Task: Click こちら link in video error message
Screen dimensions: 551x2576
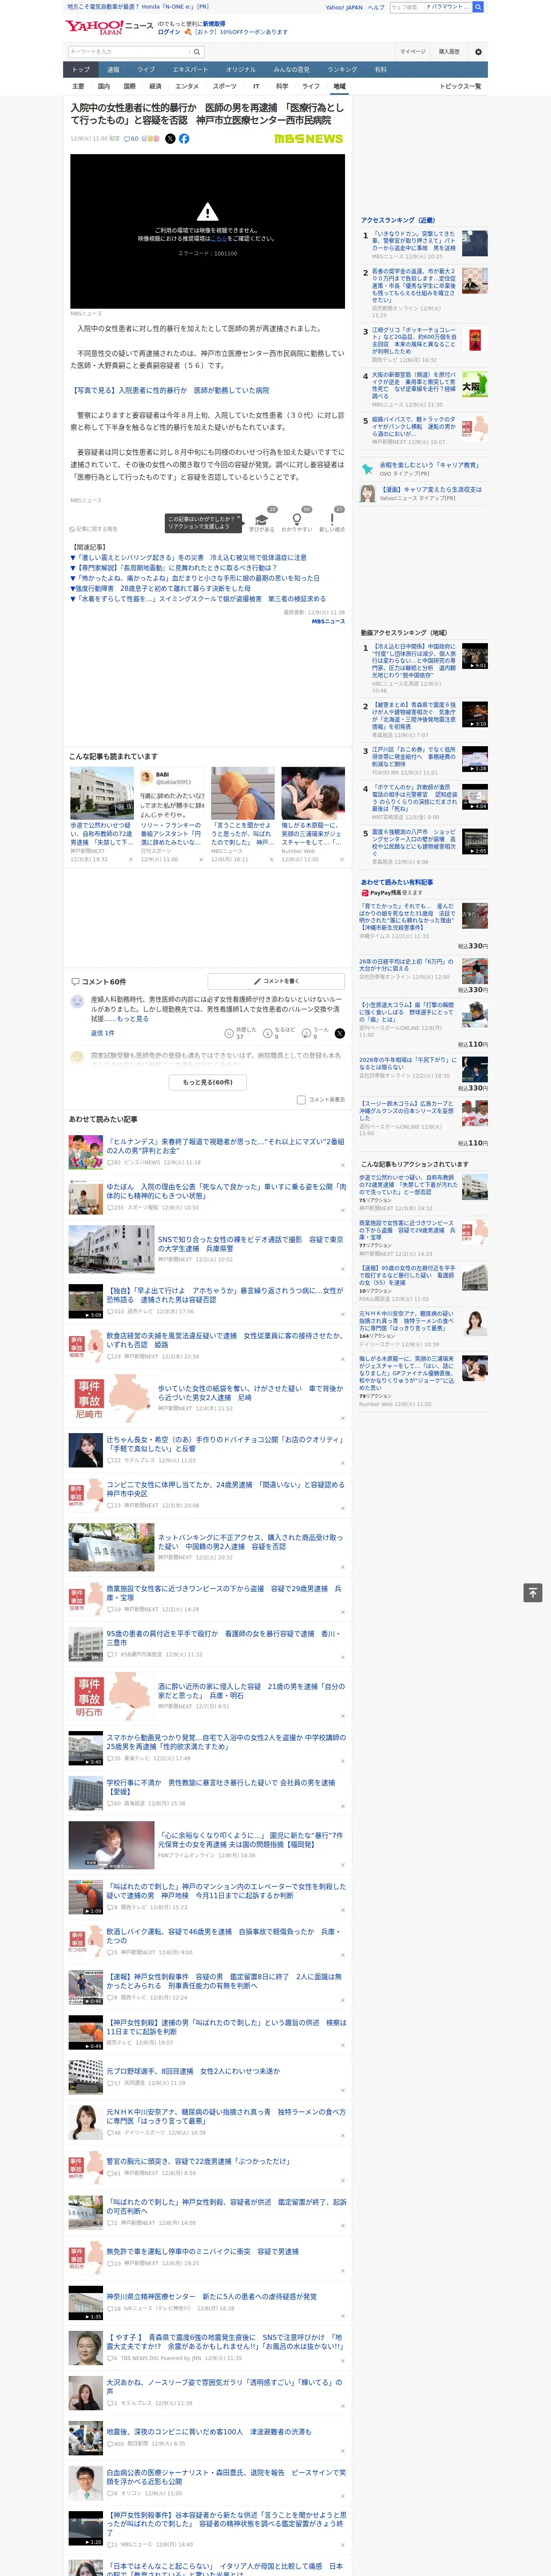Action: (219, 239)
